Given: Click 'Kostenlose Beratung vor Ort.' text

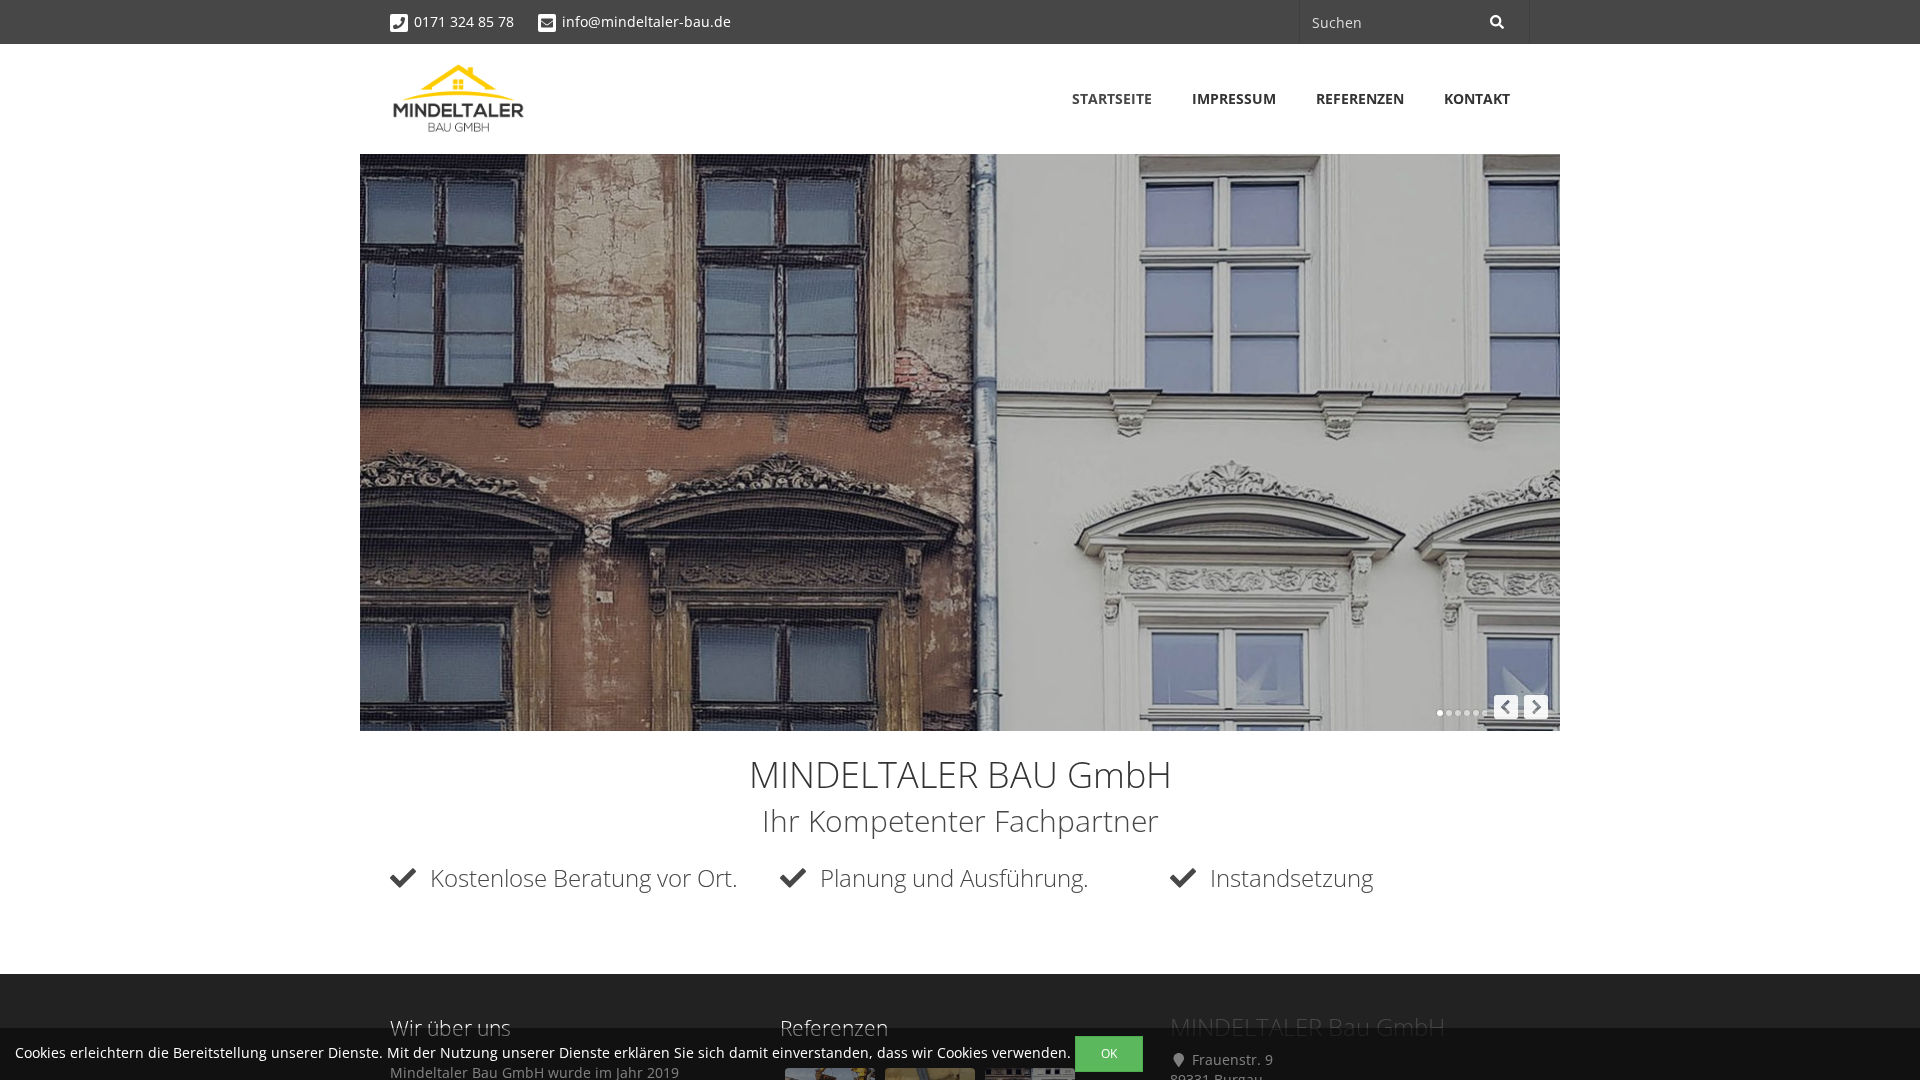Looking at the screenshot, I should pos(583,878).
